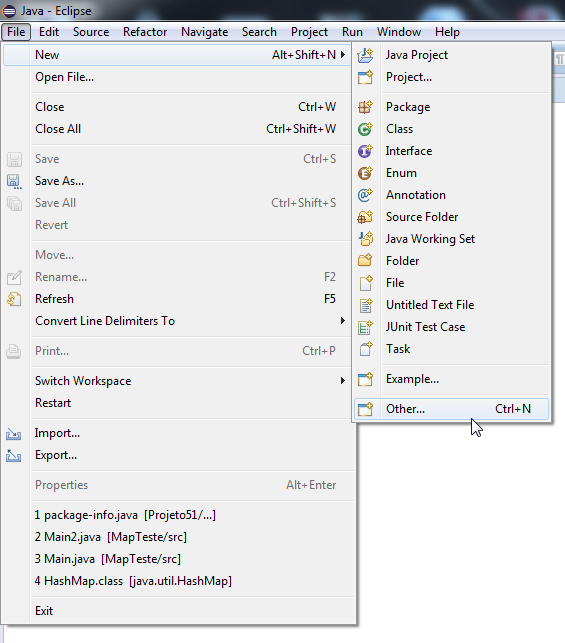Viewport: 565px width, 643px height.
Task: Open the Run menu
Action: pos(352,32)
